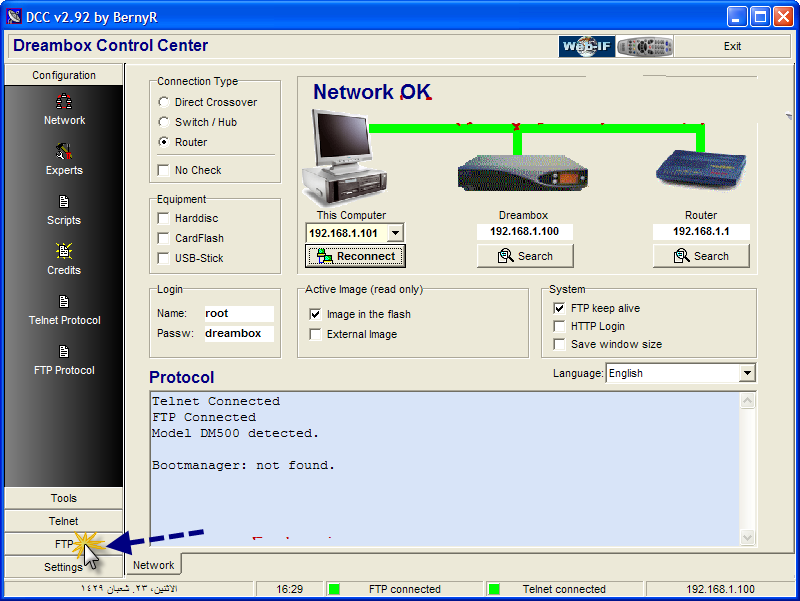Expand This Computer IP address dropdown
Screen dimensions: 800x601
click(x=395, y=233)
